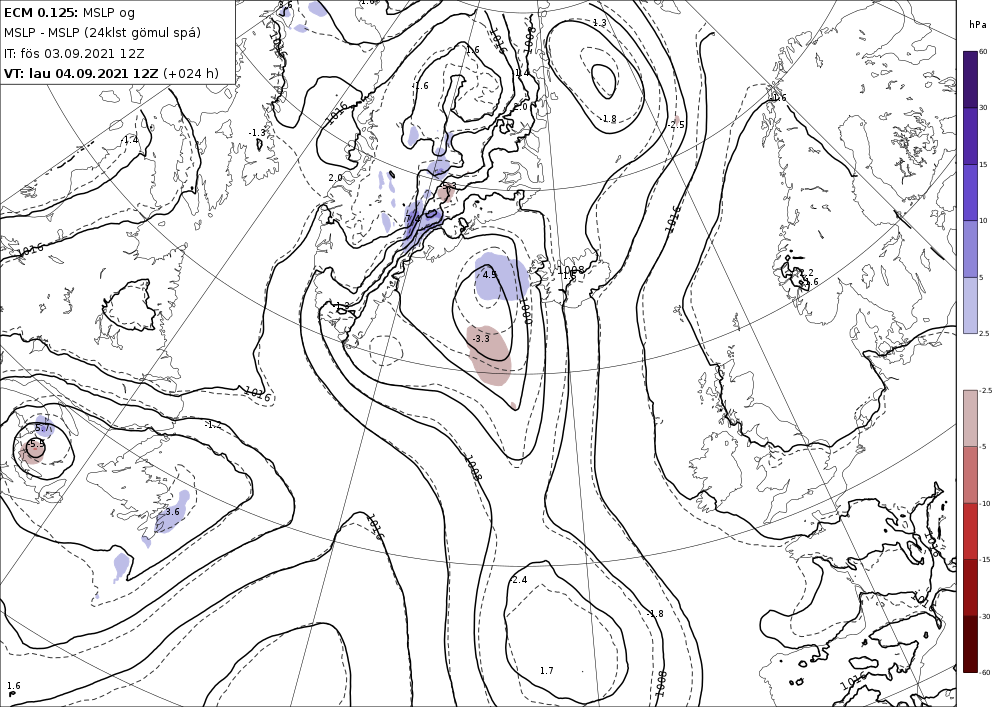Click the '-1.2' value on the map
The image size is (1000, 707).
(x=213, y=425)
